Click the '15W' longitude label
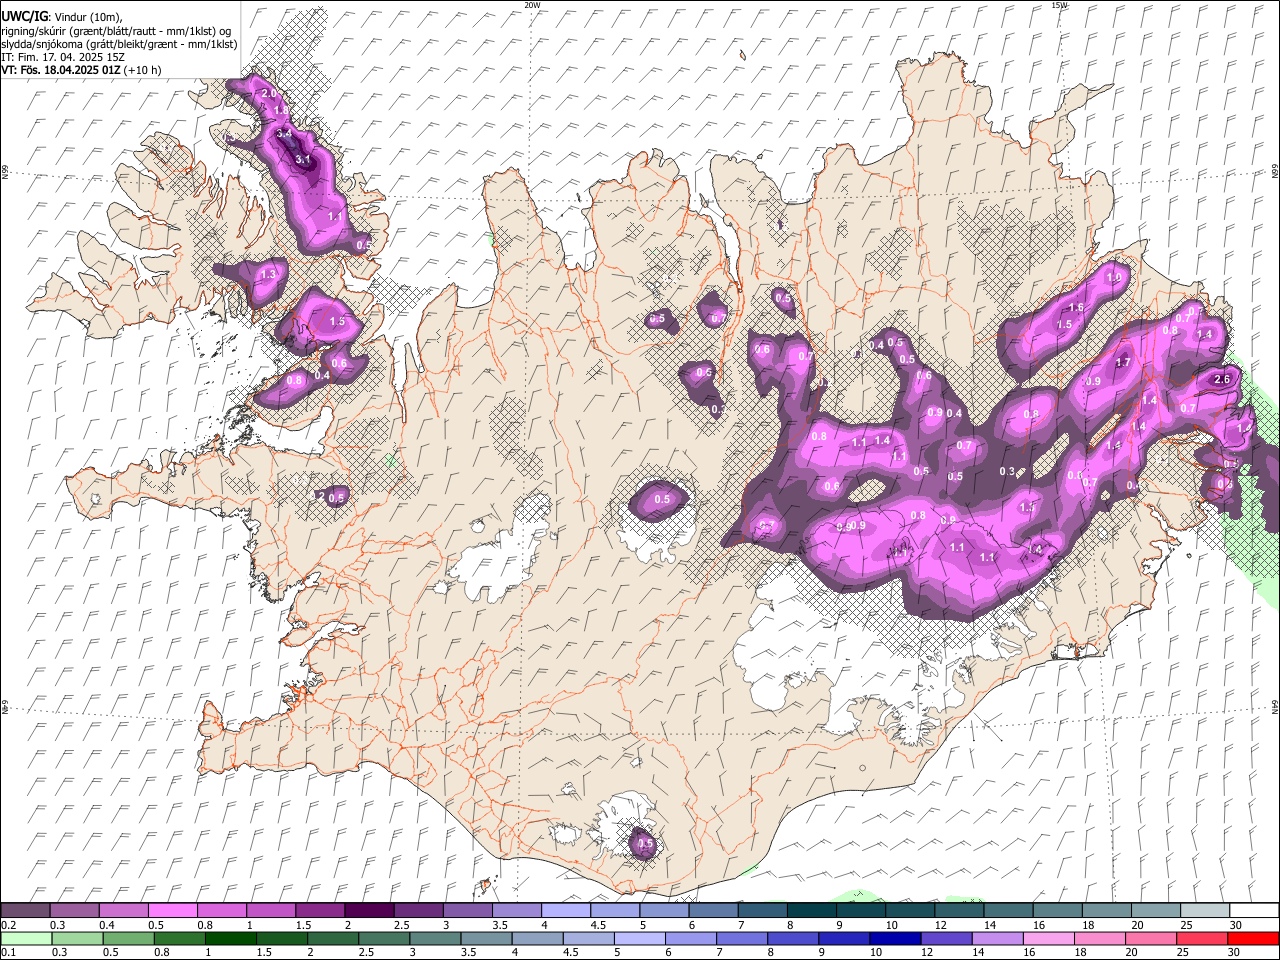 [x=1059, y=5]
